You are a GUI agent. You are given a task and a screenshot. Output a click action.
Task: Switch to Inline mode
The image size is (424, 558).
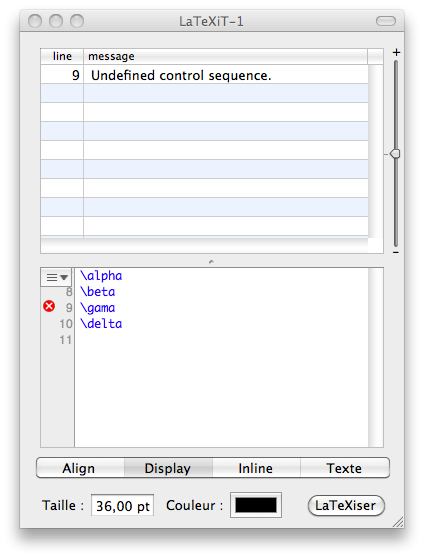click(256, 468)
